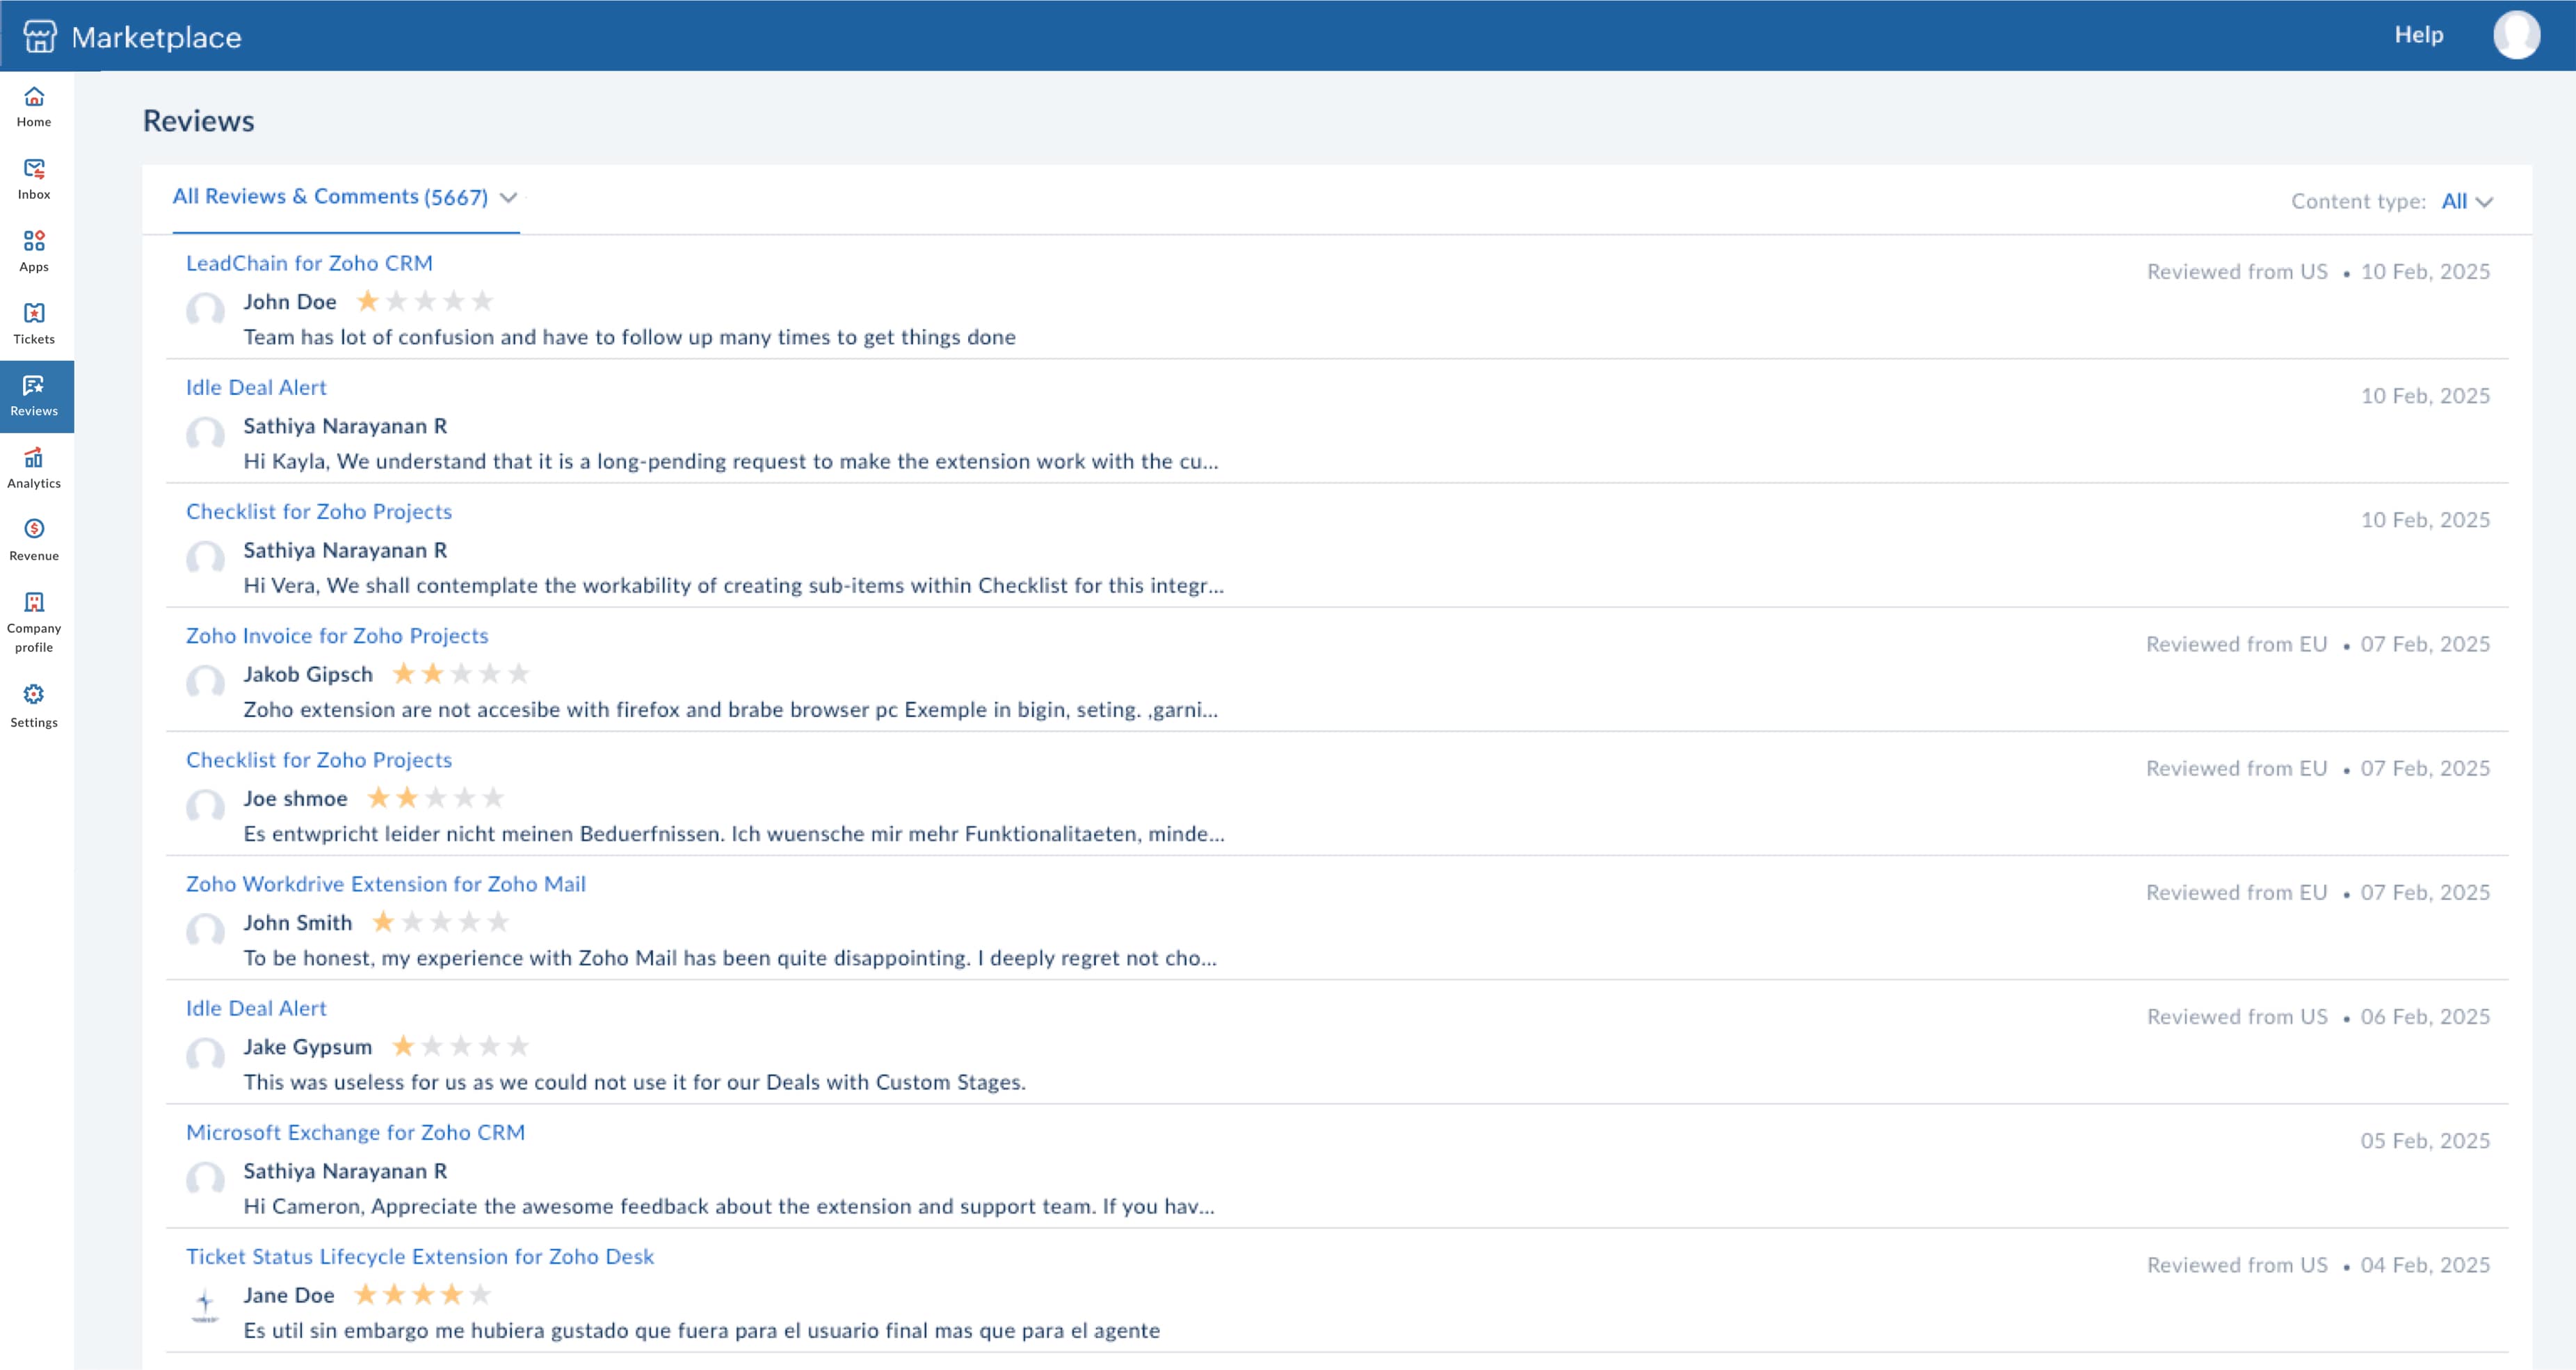2576x1370 pixels.
Task: Click Jake Gypsum's one-star rating
Action: click(461, 1046)
